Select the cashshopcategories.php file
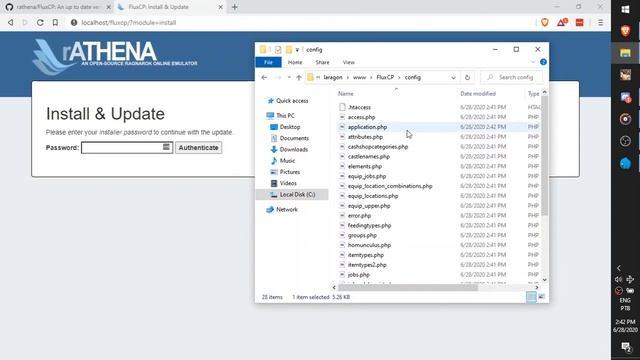 [378, 147]
